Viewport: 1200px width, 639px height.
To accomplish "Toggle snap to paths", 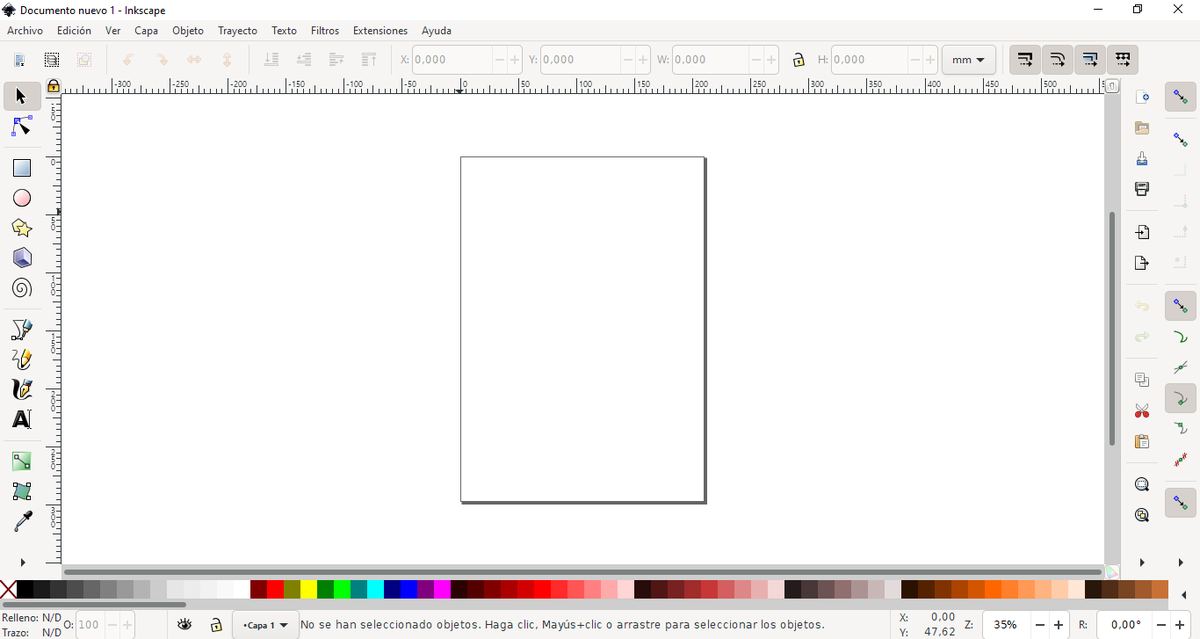I will (1181, 337).
